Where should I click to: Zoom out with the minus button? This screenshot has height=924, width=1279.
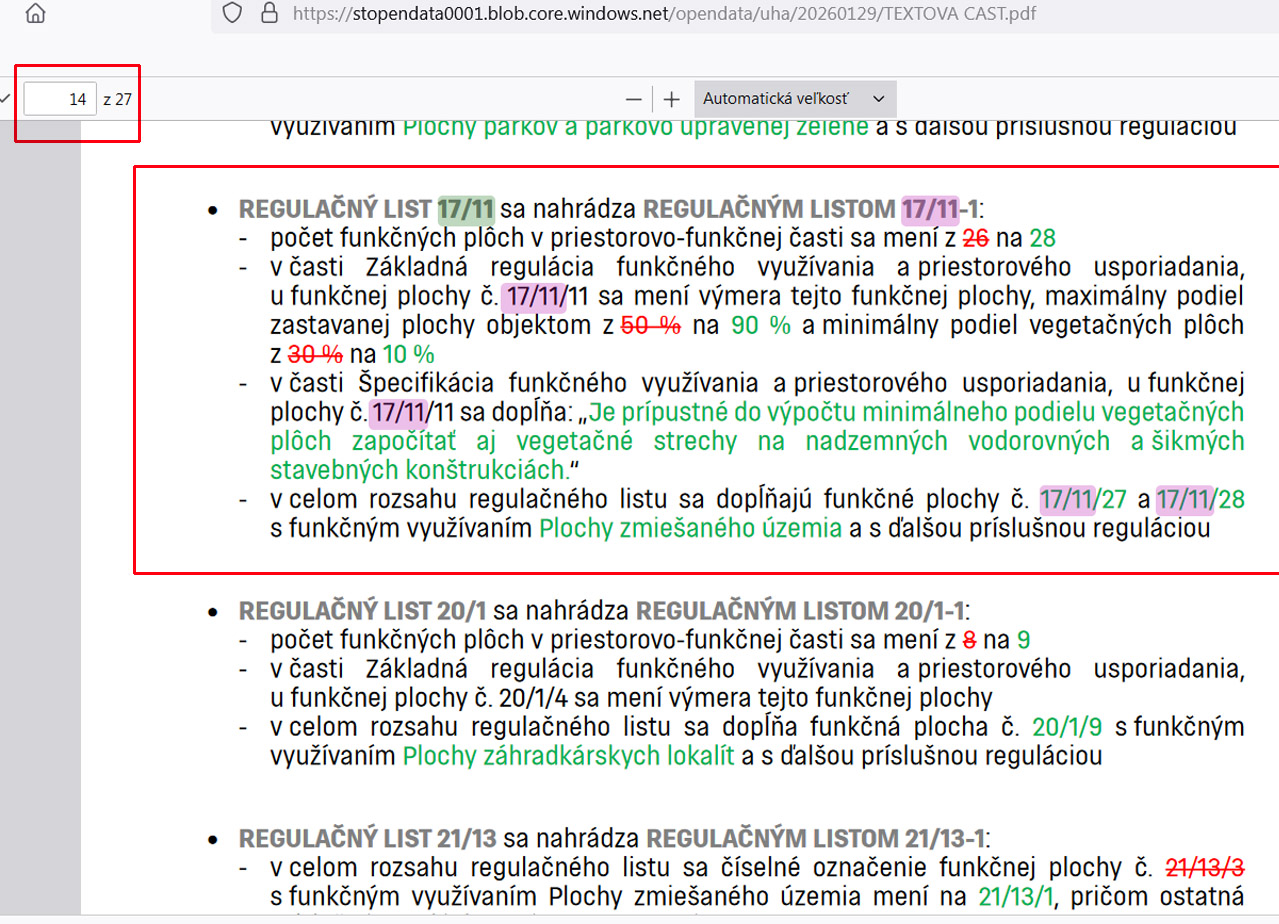[x=633, y=99]
